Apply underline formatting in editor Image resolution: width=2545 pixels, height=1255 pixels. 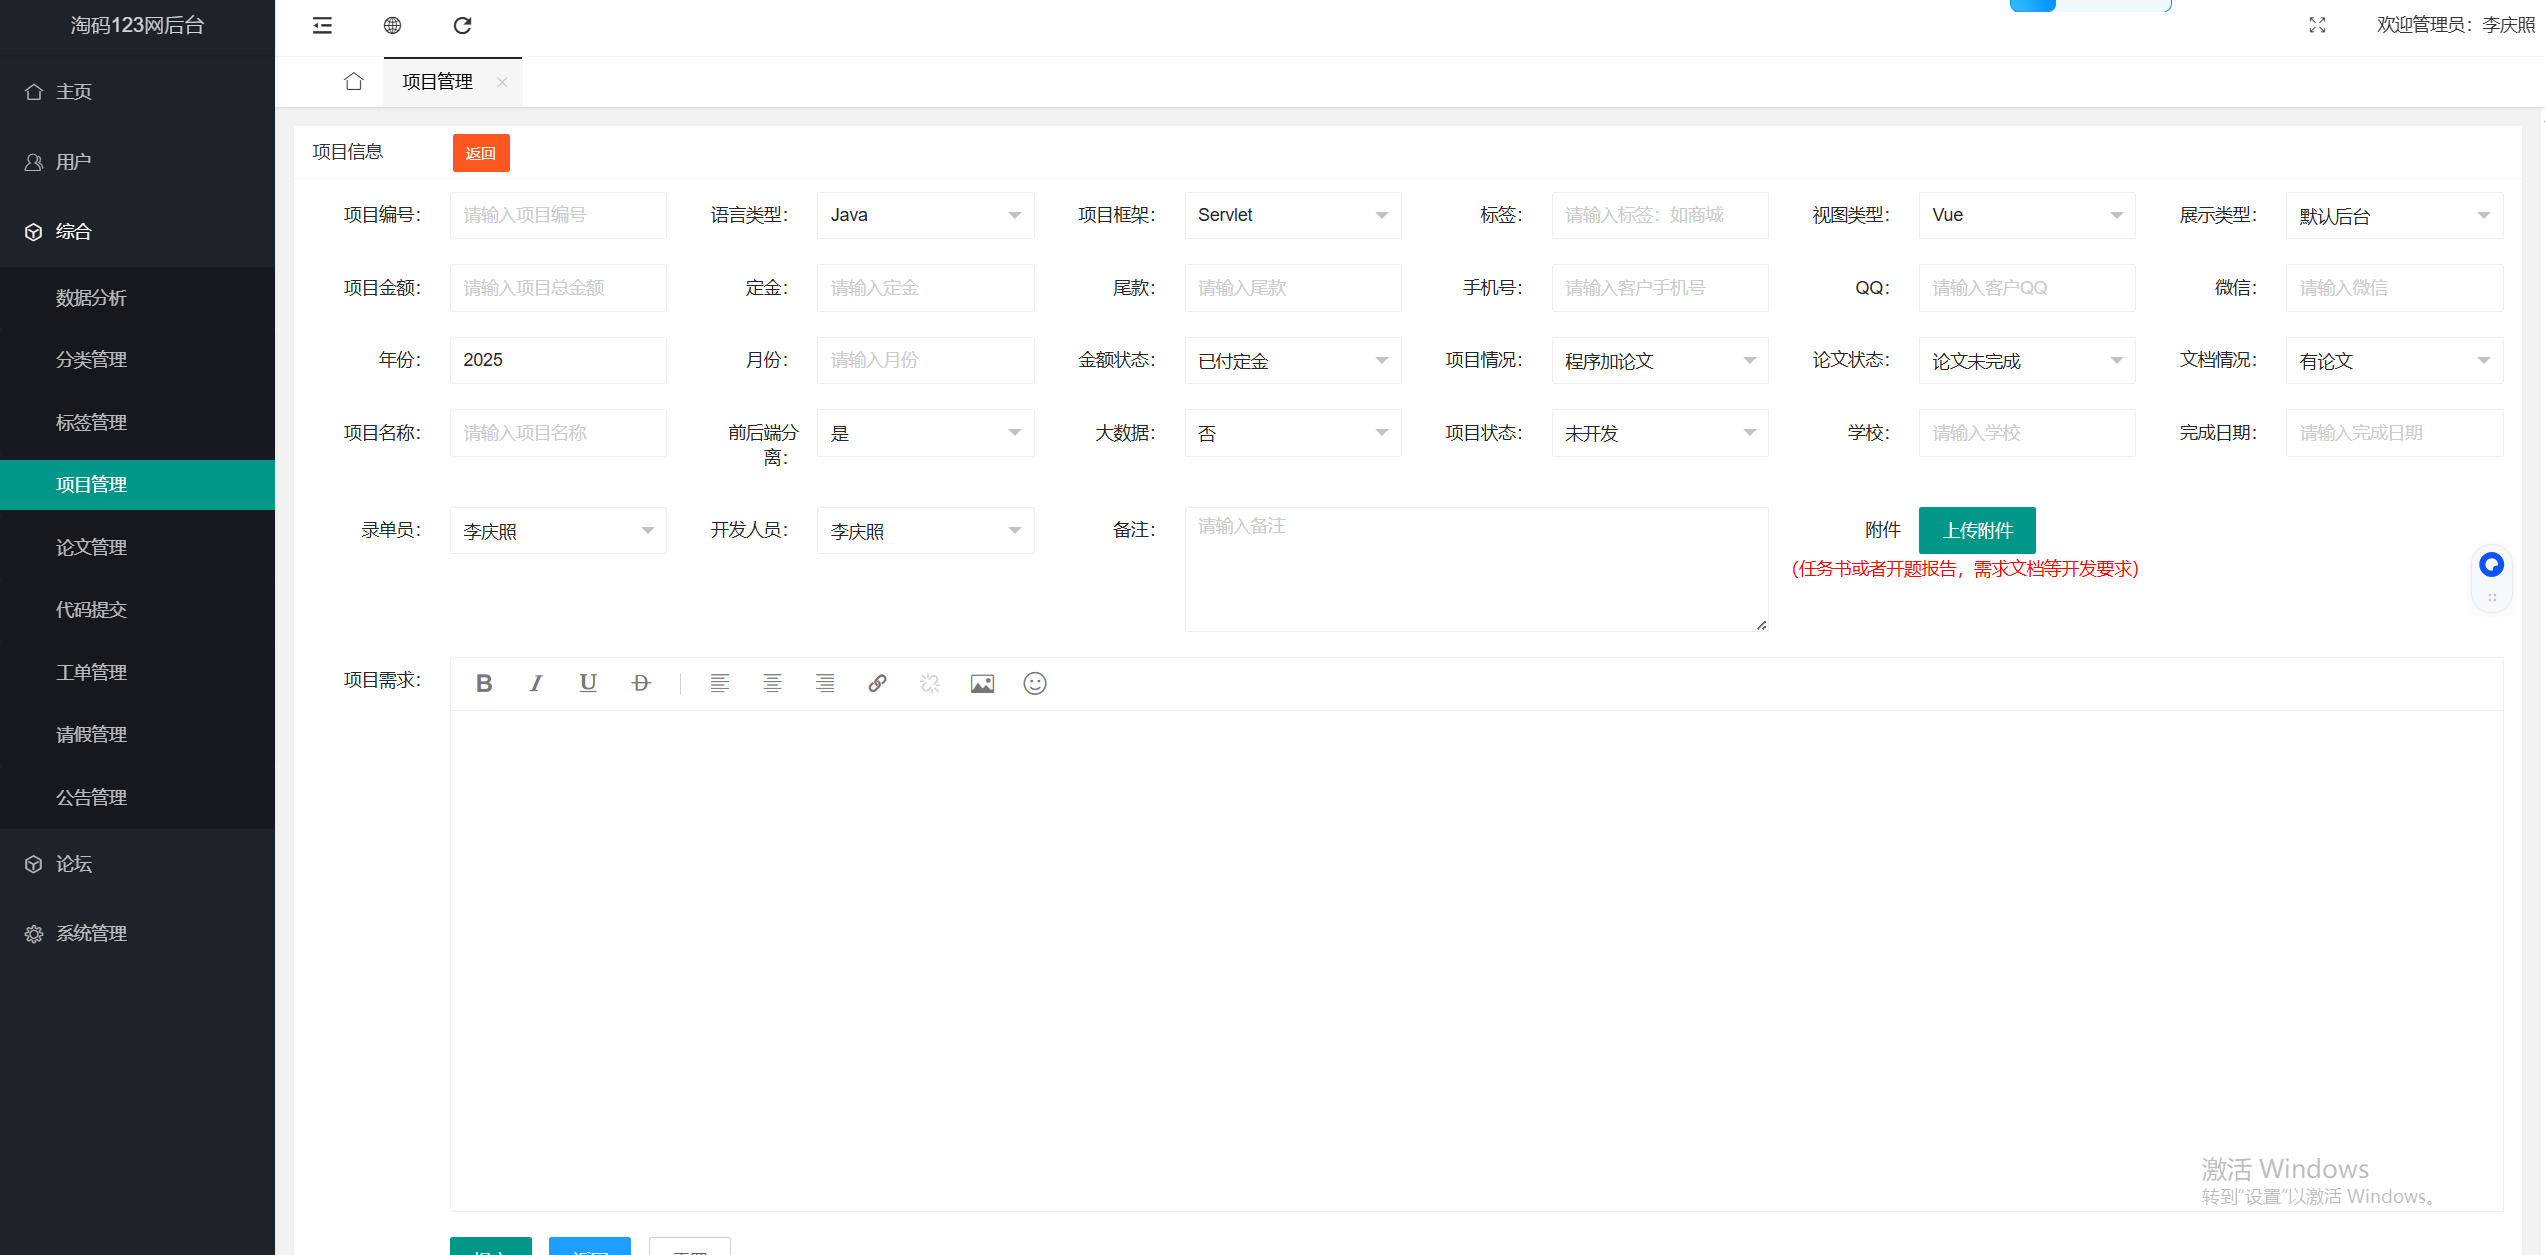click(588, 683)
